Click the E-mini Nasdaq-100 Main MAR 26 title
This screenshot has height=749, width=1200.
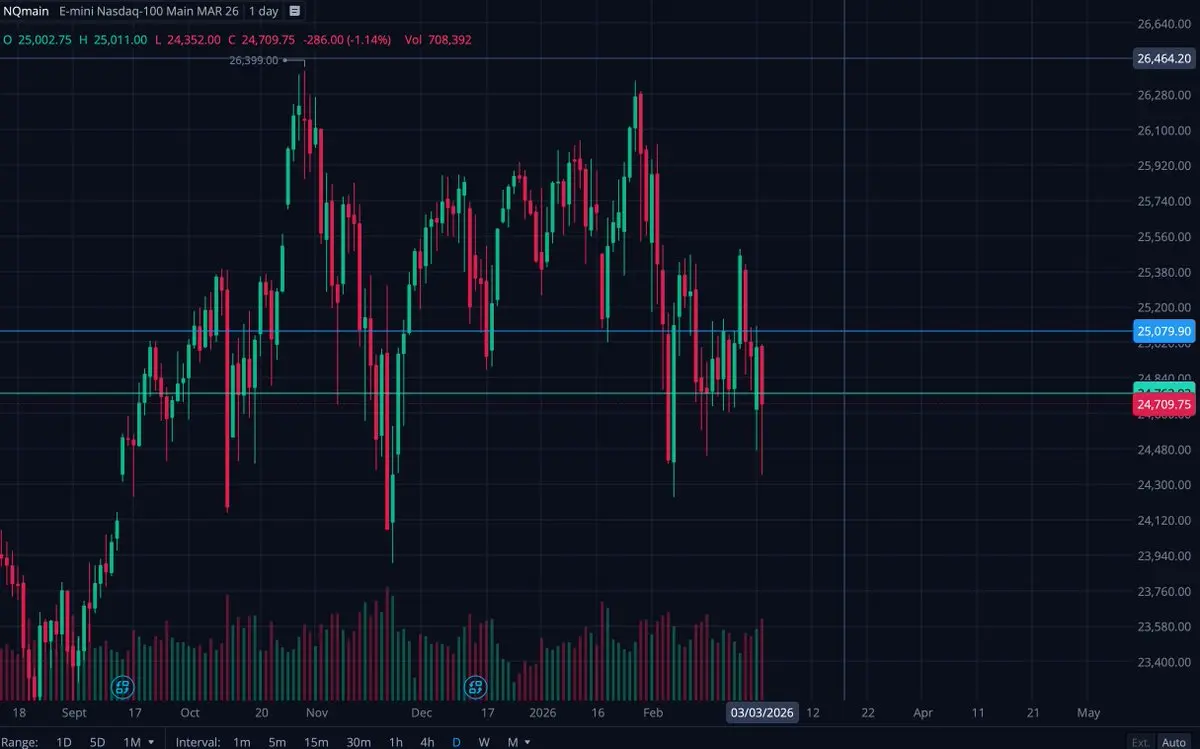[149, 11]
